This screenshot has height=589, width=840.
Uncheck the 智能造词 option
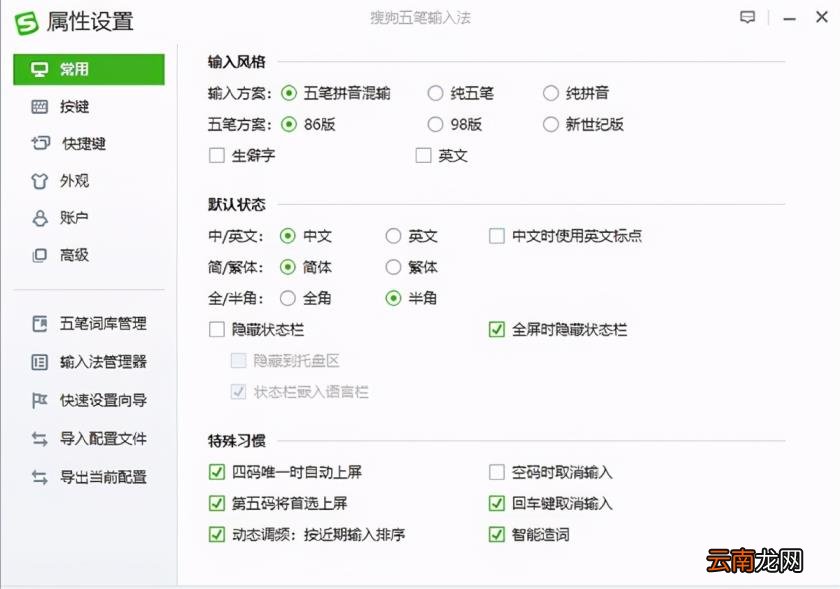pos(497,534)
